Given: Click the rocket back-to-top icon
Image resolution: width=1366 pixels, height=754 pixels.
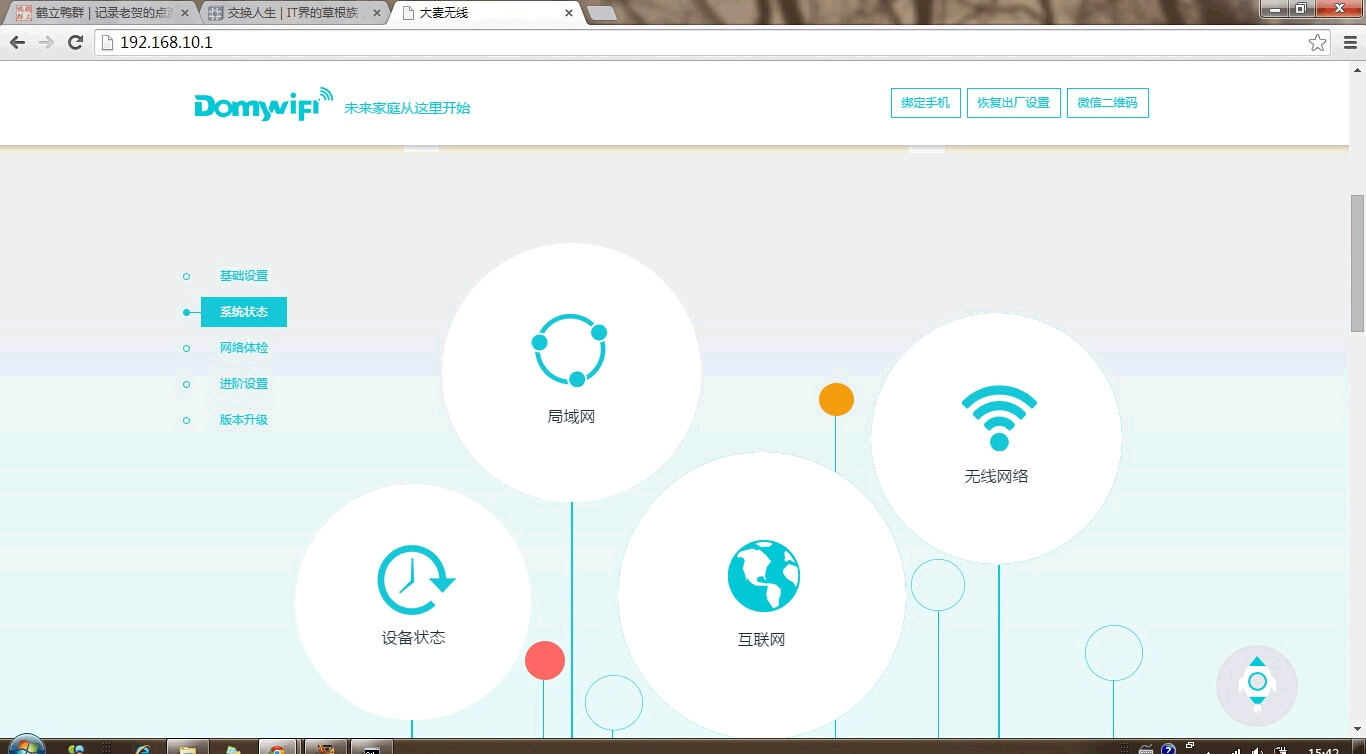Looking at the screenshot, I should coord(1257,683).
